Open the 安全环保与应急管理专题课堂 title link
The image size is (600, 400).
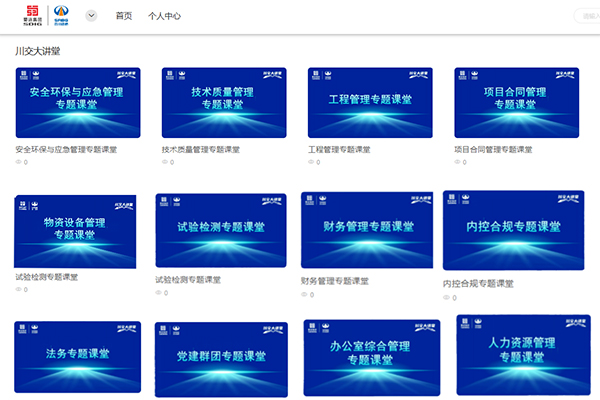tap(66, 150)
